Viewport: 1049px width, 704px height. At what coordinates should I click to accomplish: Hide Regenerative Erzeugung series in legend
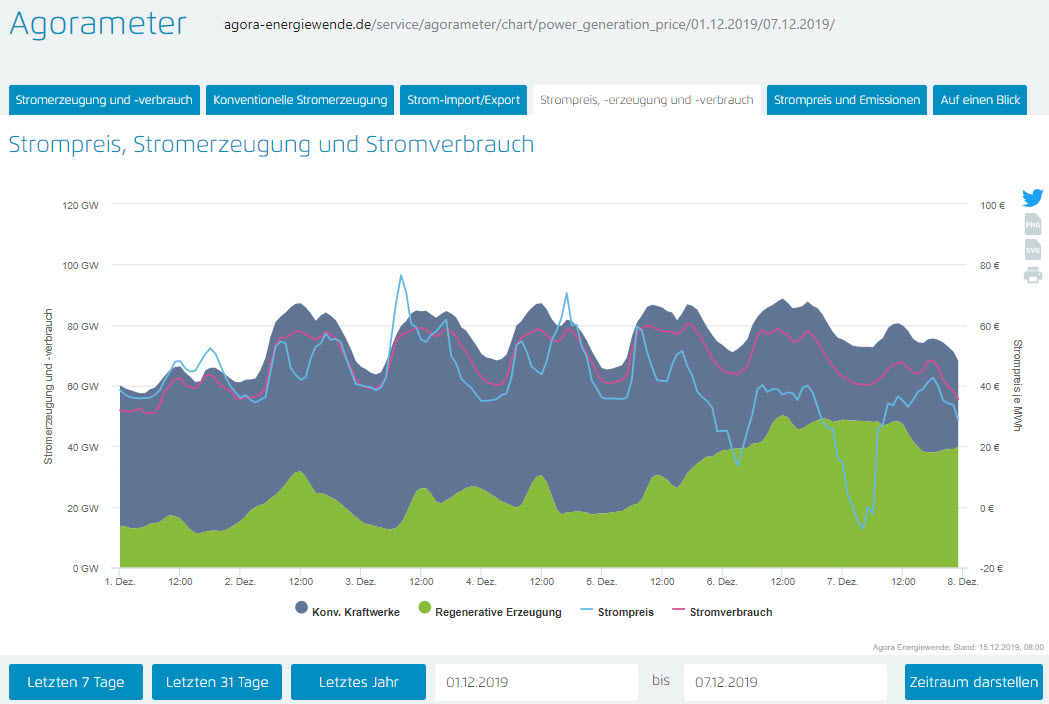tap(490, 612)
